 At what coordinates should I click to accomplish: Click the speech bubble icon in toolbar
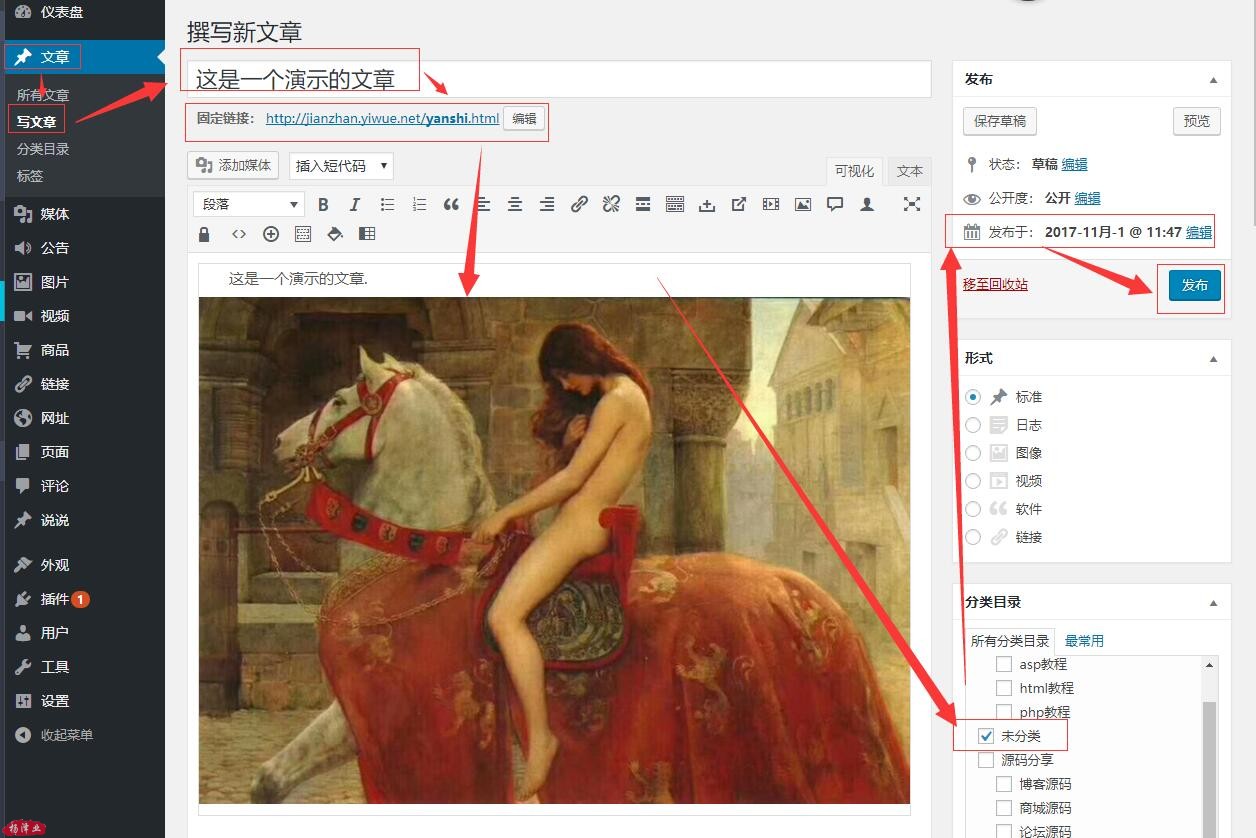835,204
